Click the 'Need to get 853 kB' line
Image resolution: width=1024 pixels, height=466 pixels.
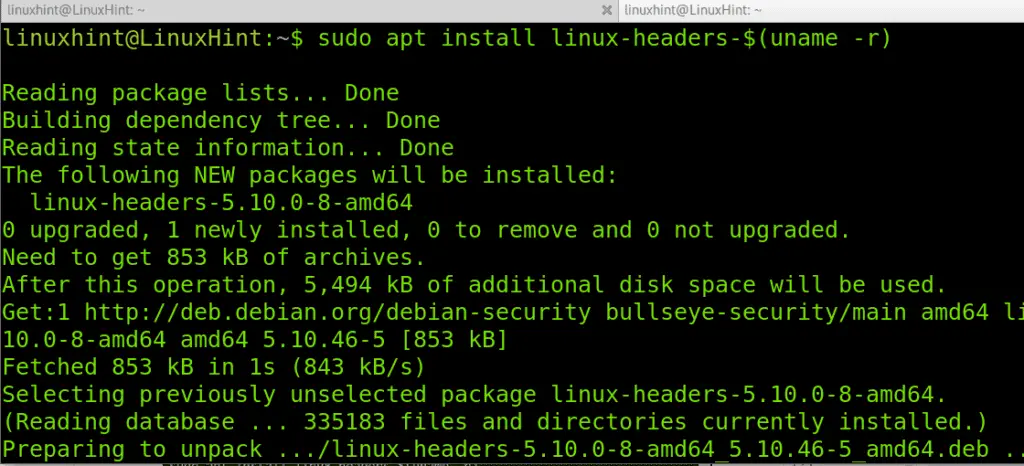[x=214, y=258]
